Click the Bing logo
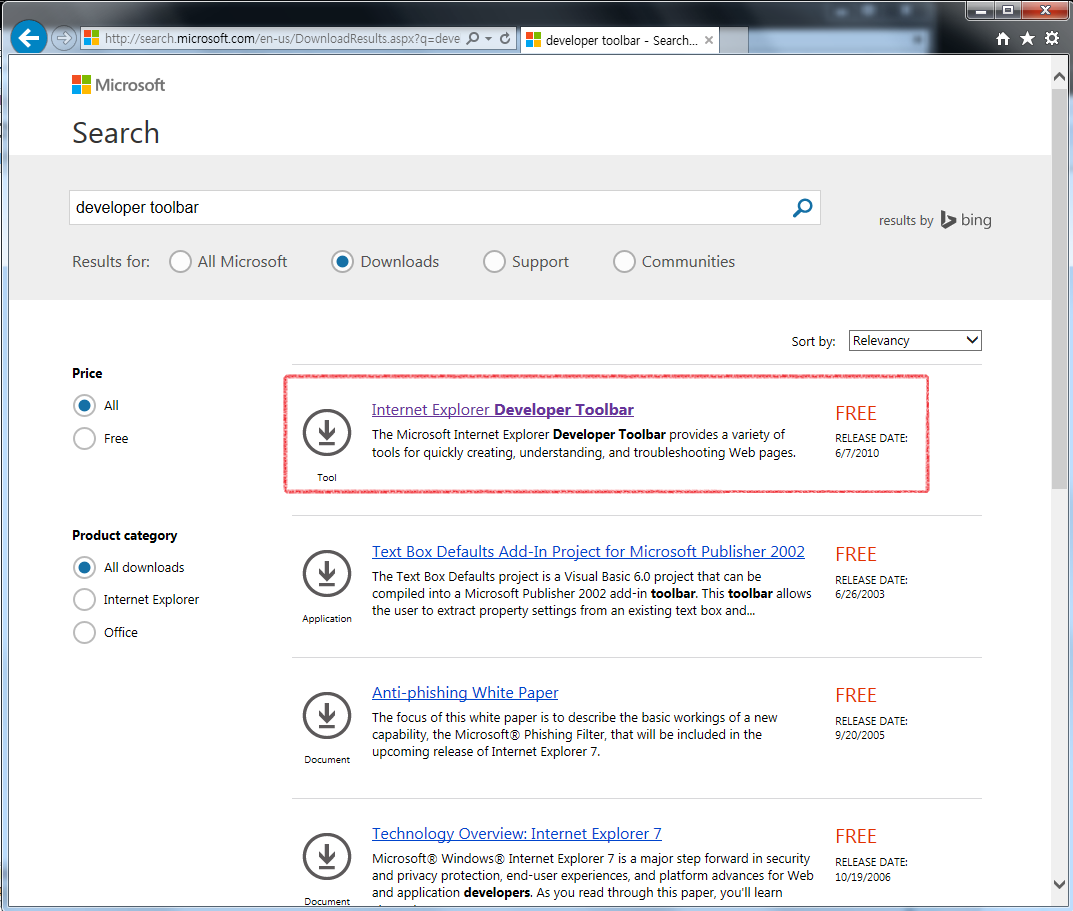The image size is (1073, 911). (x=966, y=220)
